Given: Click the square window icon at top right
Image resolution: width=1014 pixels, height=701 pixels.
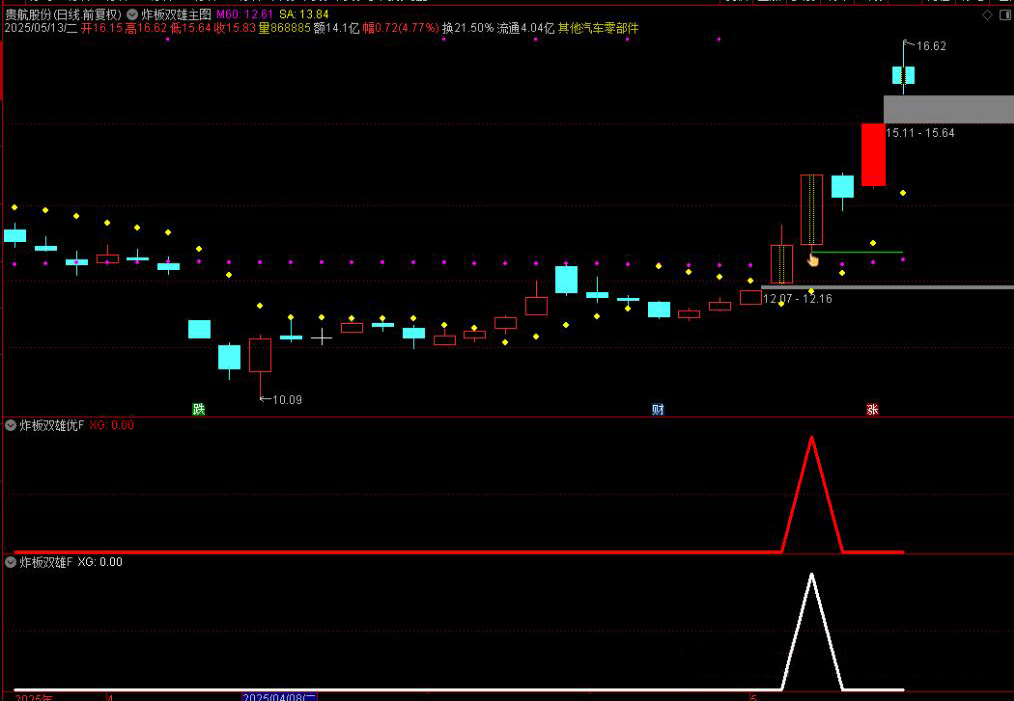Looking at the screenshot, I should [x=1003, y=16].
